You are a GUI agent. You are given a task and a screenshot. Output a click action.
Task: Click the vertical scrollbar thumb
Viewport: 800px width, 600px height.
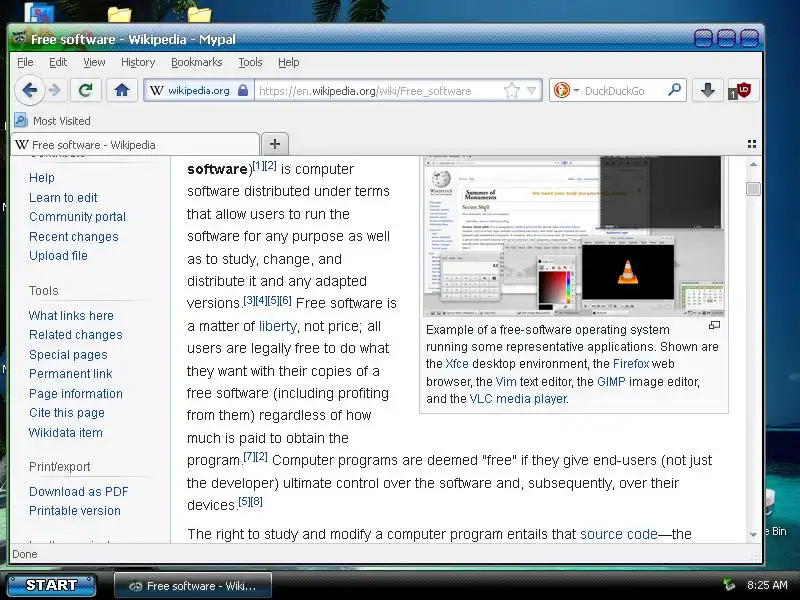point(753,189)
